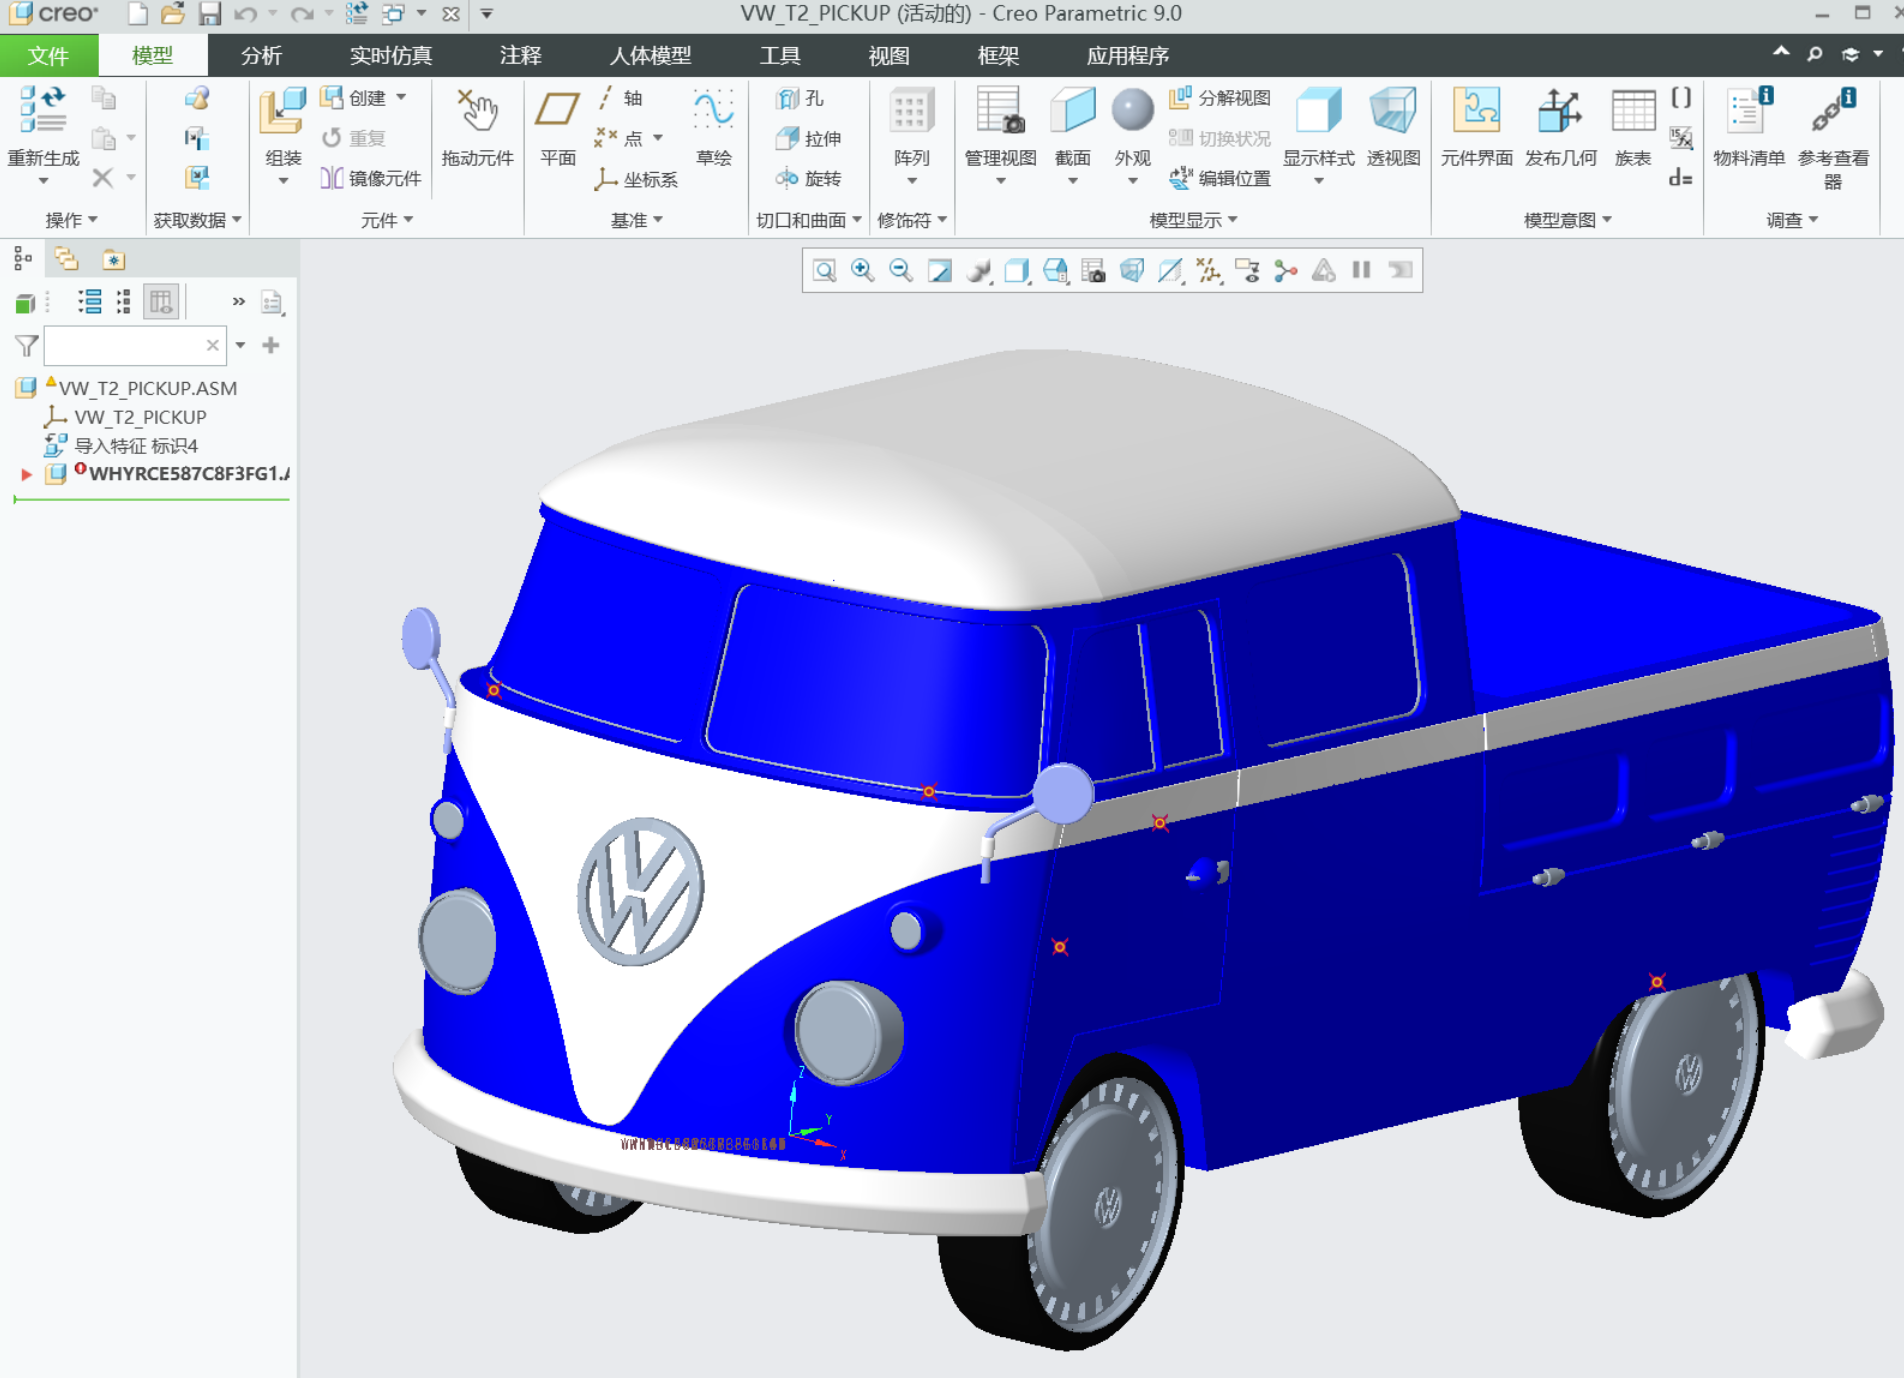Expand the Operations (操作) group dropdown

(72, 220)
